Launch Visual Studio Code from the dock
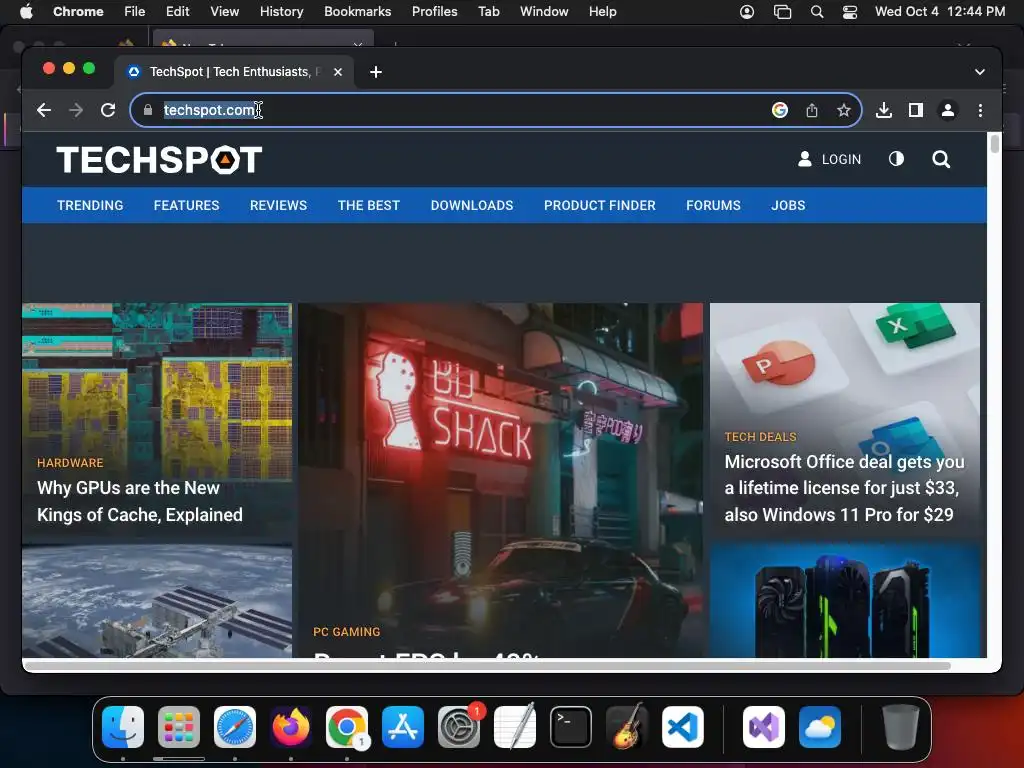The width and height of the screenshot is (1024, 768). tap(682, 727)
